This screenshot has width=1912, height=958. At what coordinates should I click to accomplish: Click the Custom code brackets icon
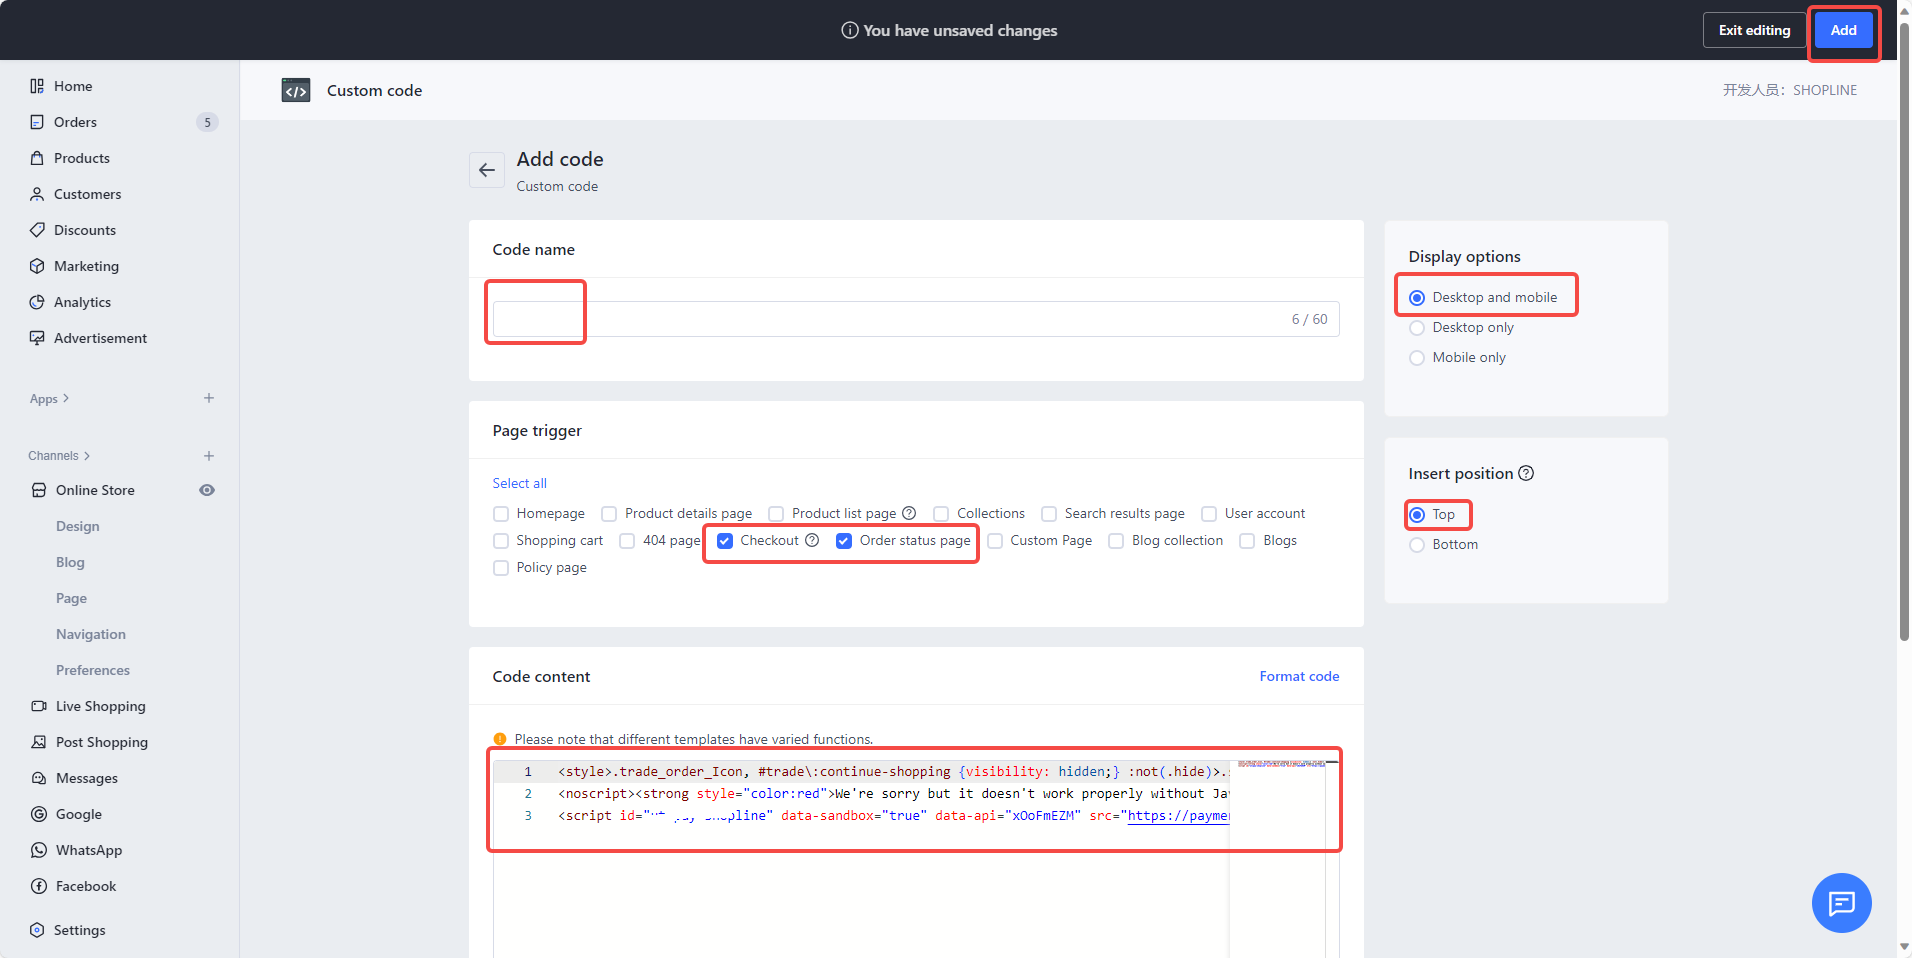tap(296, 91)
